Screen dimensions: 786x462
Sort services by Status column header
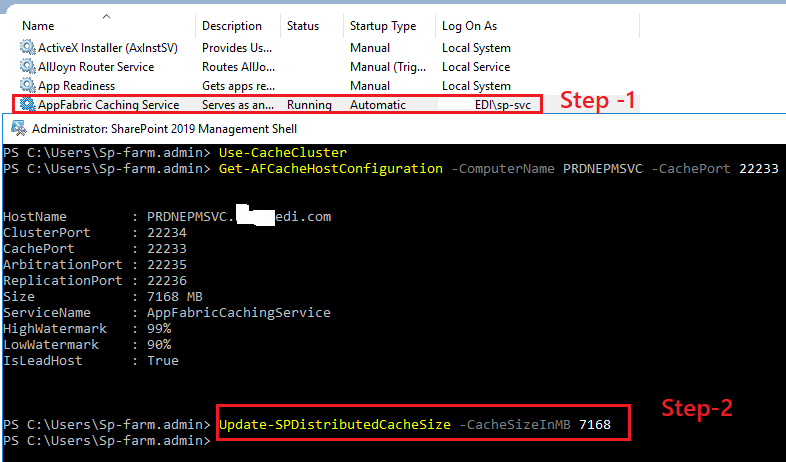click(303, 26)
